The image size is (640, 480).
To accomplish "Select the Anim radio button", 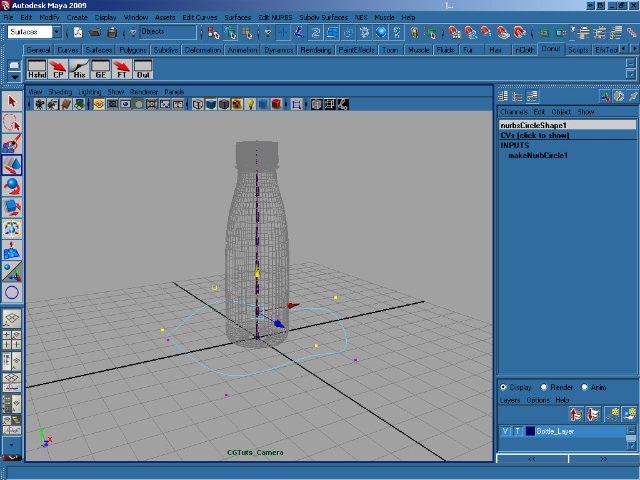I will click(585, 387).
